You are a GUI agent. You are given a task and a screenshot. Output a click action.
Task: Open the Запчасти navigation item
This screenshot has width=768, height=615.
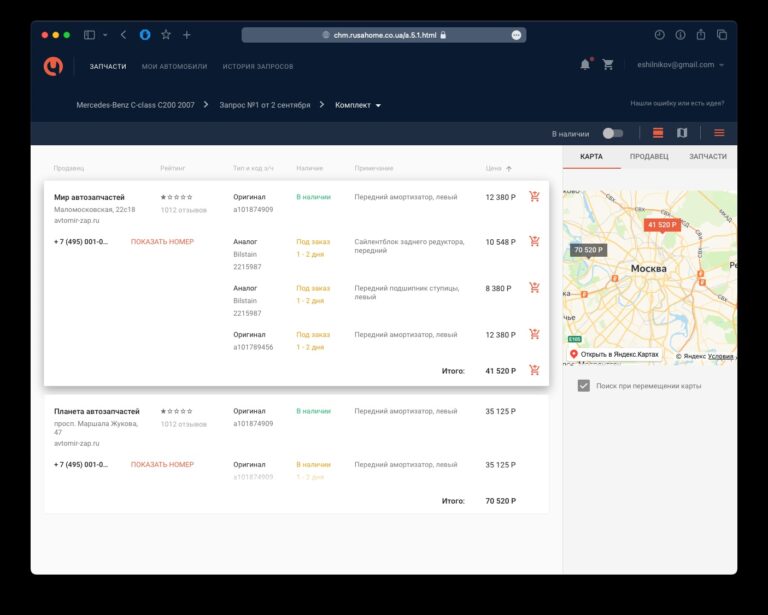coord(108,67)
